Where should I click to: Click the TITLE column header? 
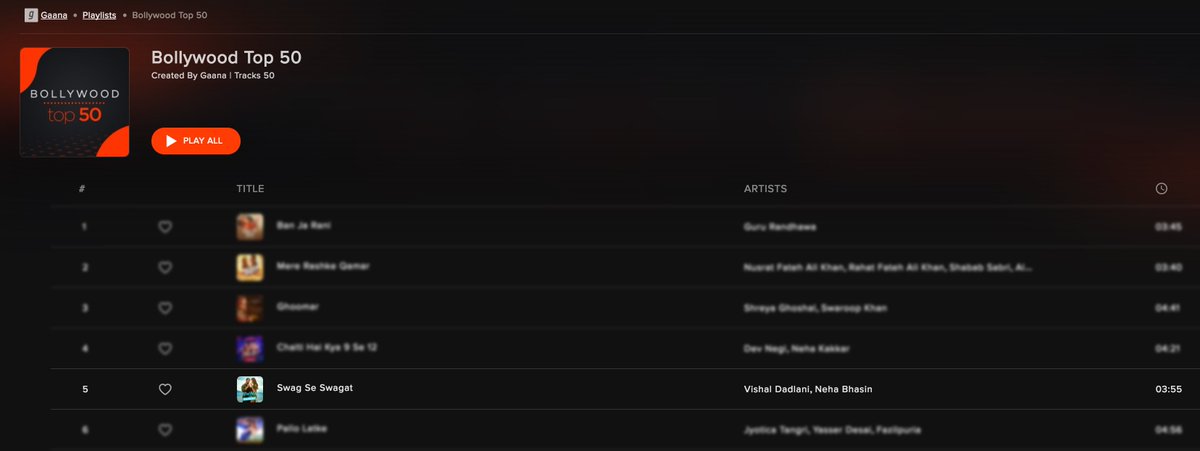point(250,189)
